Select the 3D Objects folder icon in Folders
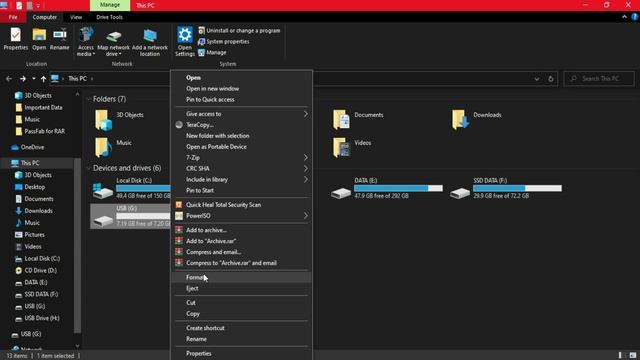 click(x=103, y=120)
